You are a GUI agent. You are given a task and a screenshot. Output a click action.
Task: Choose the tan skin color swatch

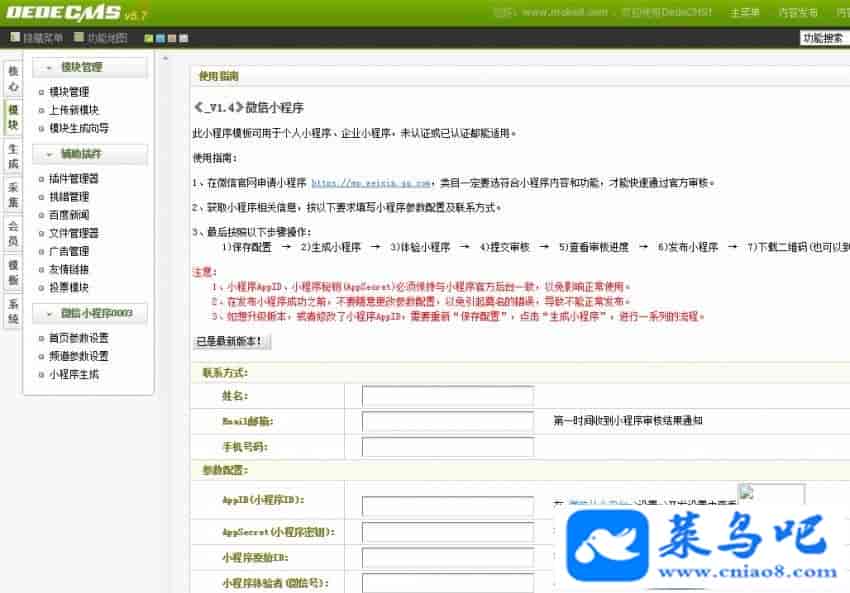click(172, 38)
